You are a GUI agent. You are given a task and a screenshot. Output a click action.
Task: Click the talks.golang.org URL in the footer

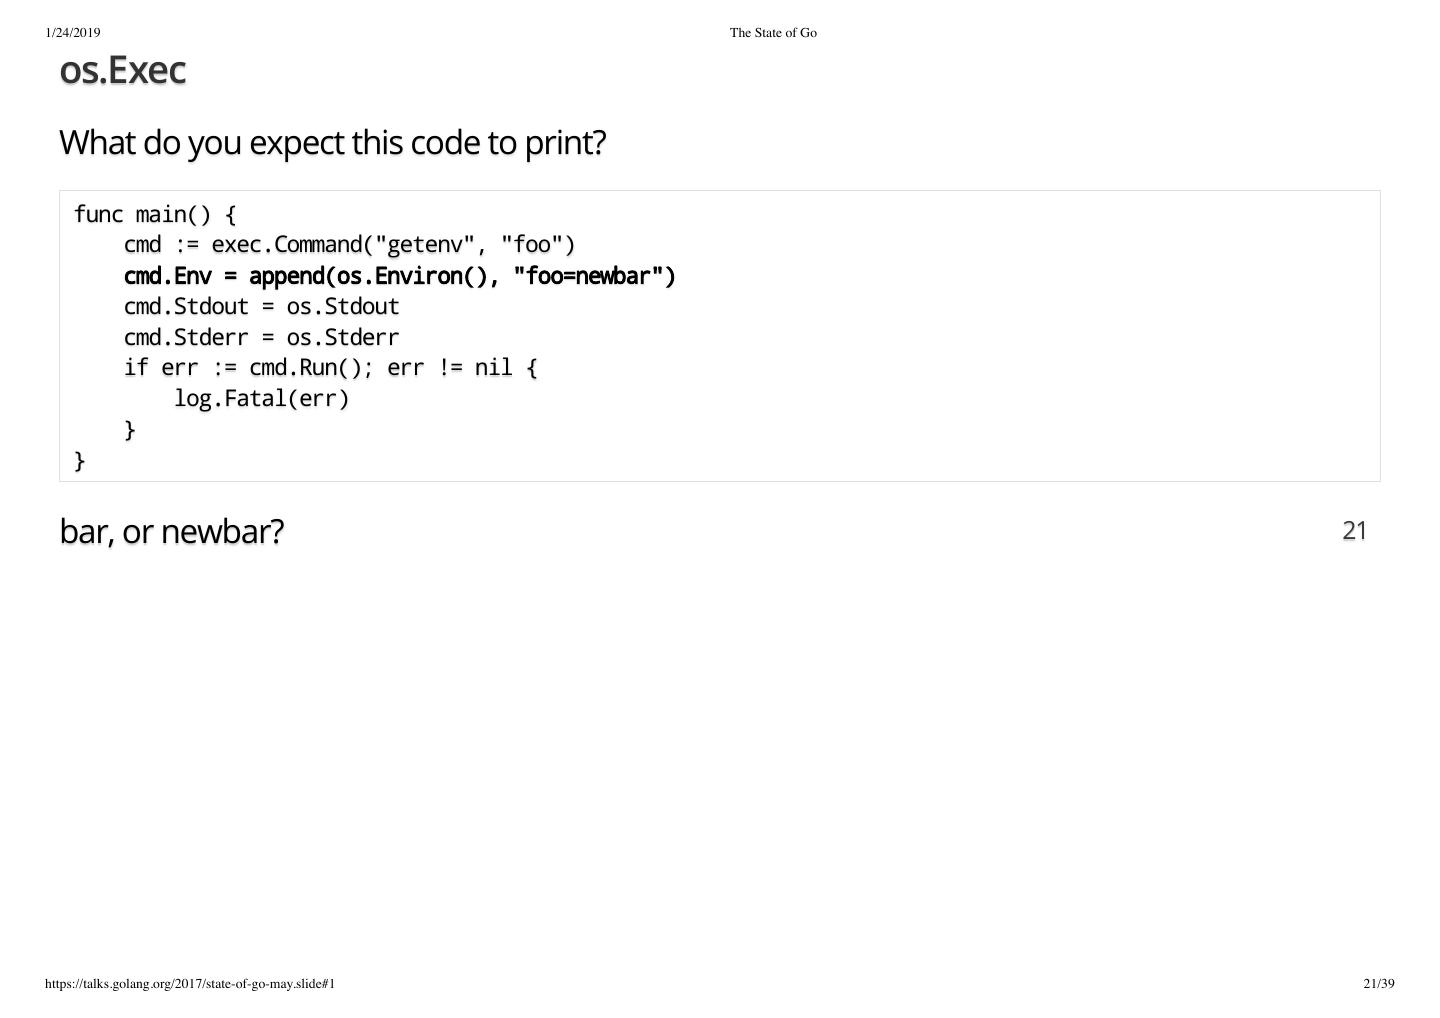pos(190,984)
